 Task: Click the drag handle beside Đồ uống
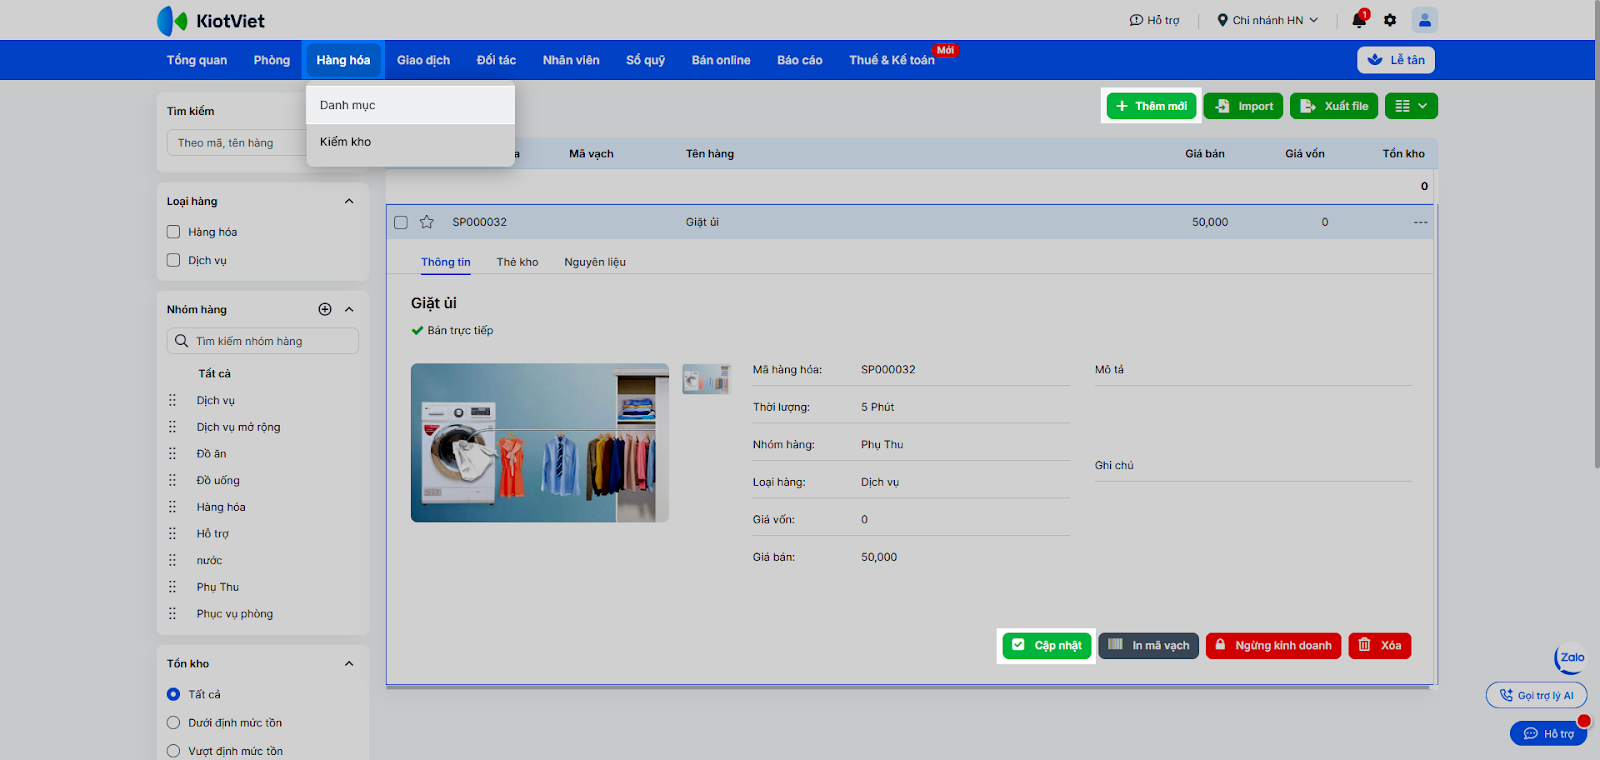coord(172,480)
